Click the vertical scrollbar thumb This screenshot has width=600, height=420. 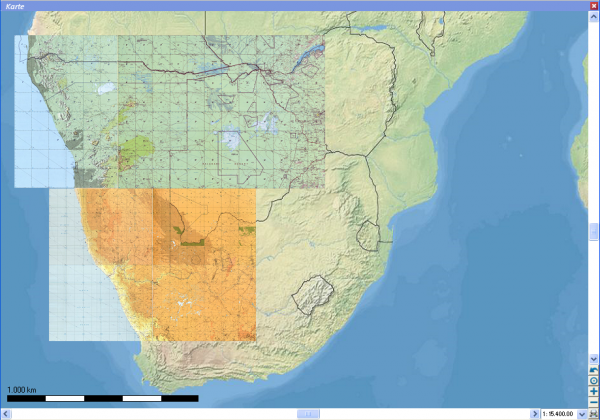[593, 232]
